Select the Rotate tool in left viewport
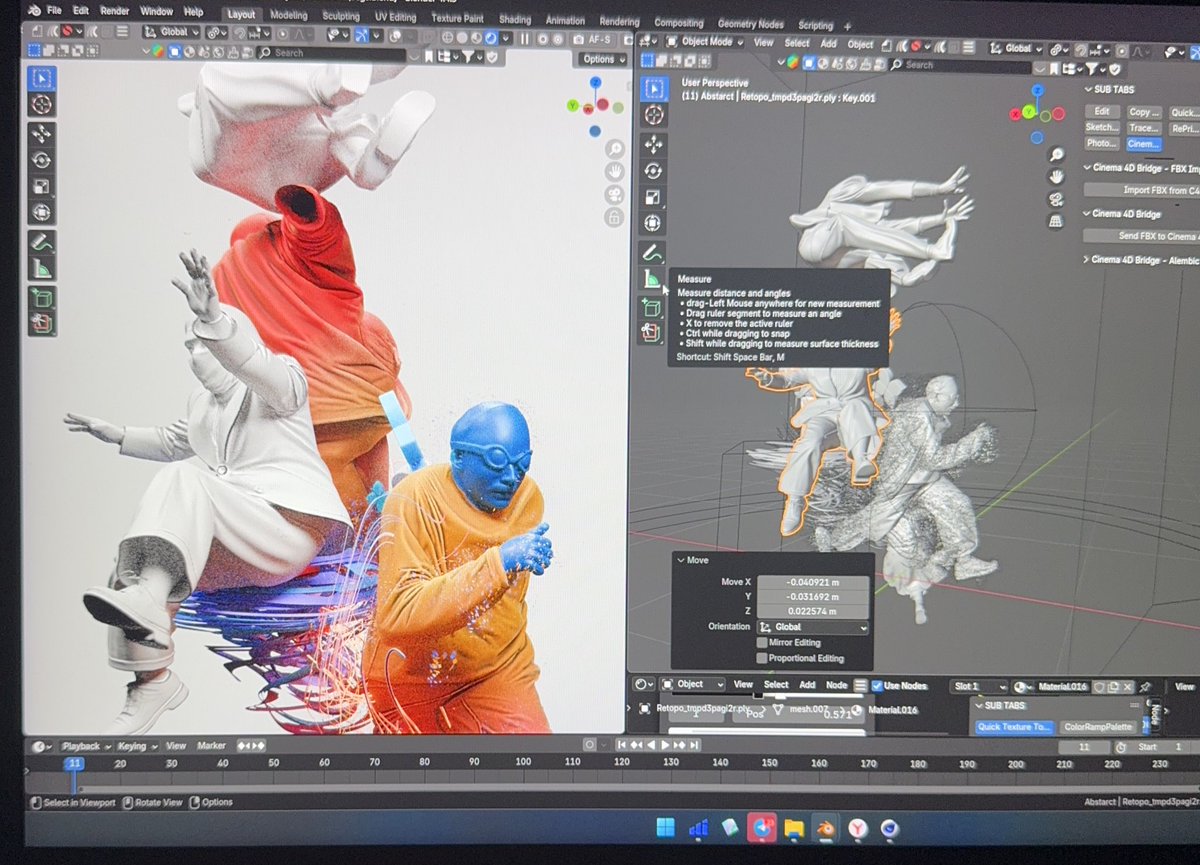This screenshot has width=1200, height=865. click(42, 160)
